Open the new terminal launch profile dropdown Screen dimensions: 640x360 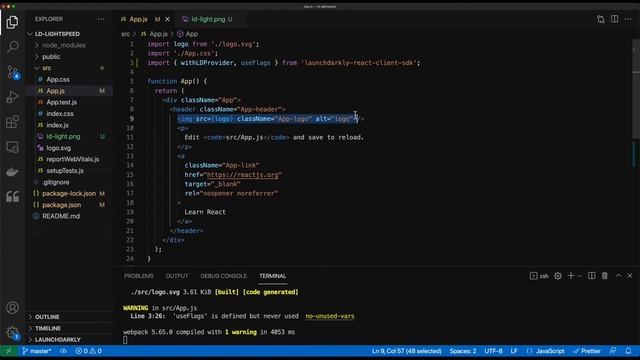tap(580, 276)
